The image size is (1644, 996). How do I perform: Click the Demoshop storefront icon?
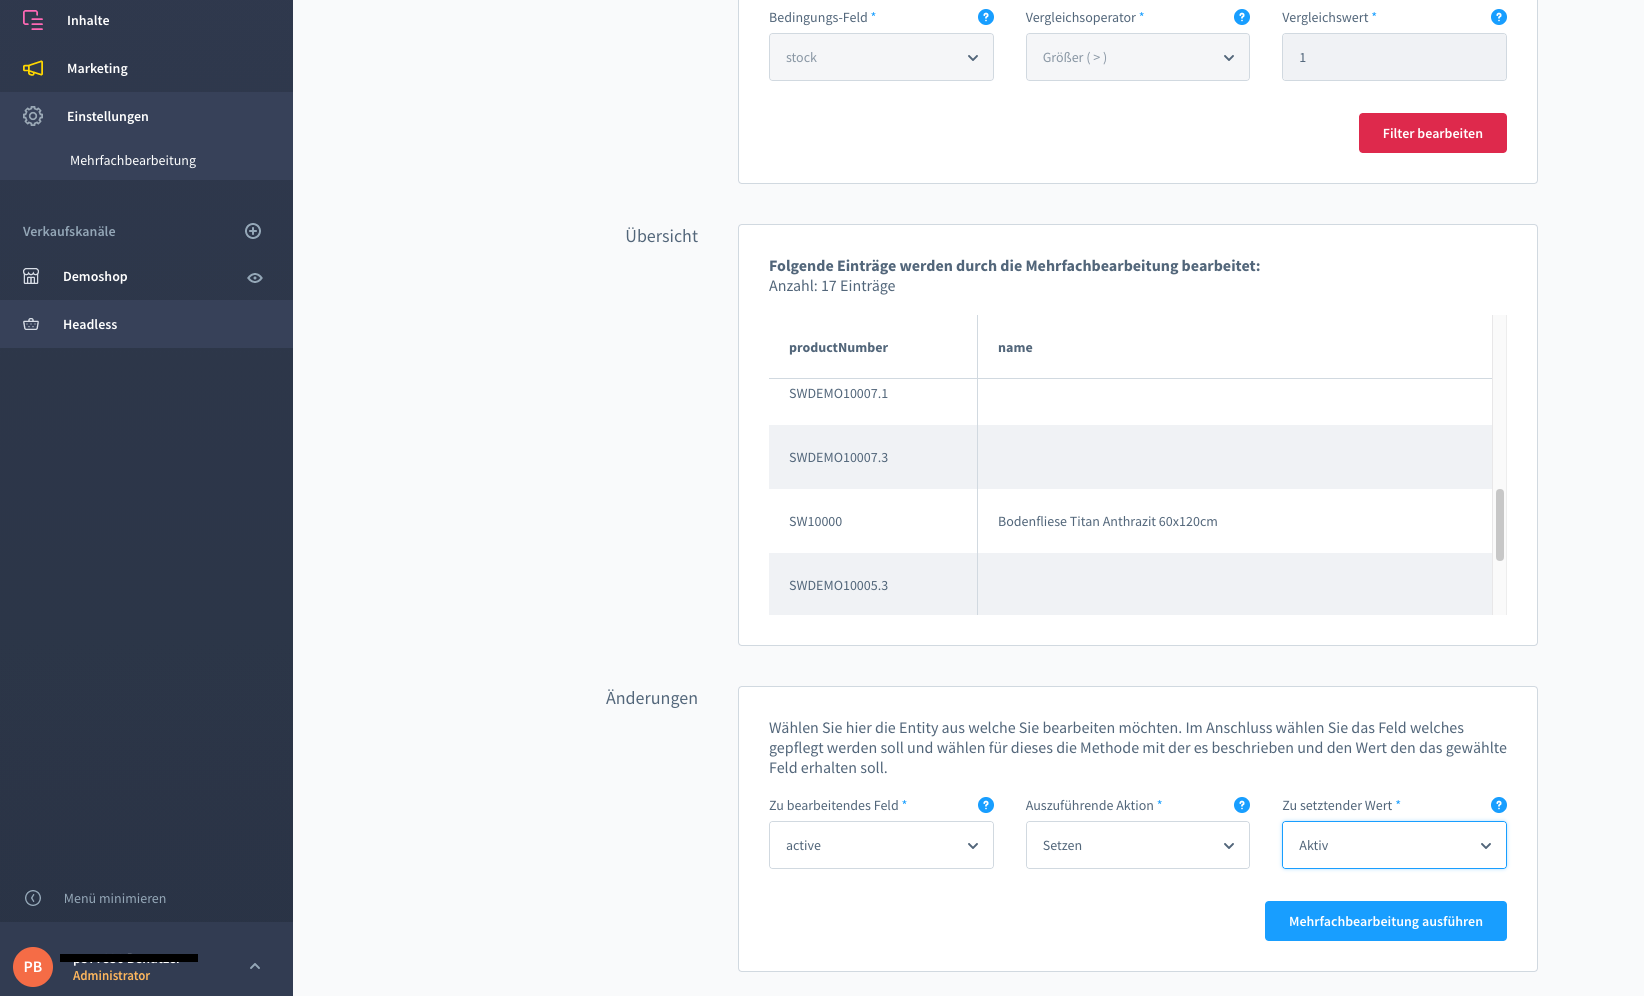[x=31, y=276]
